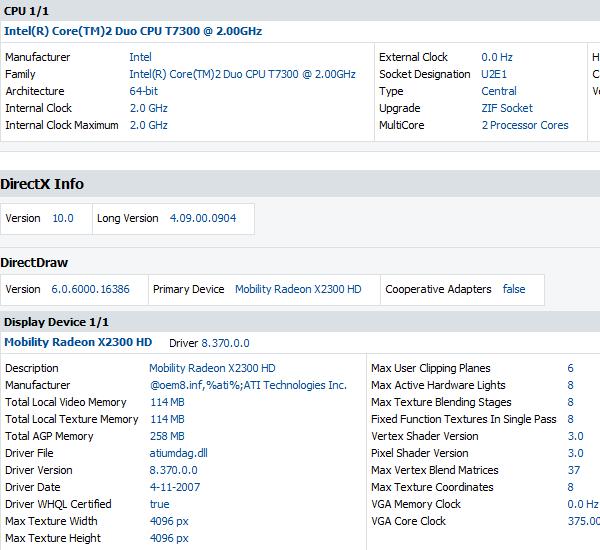The image size is (600, 550).
Task: Click the Max Texture Coordinates value 8
Action: [x=570, y=487]
